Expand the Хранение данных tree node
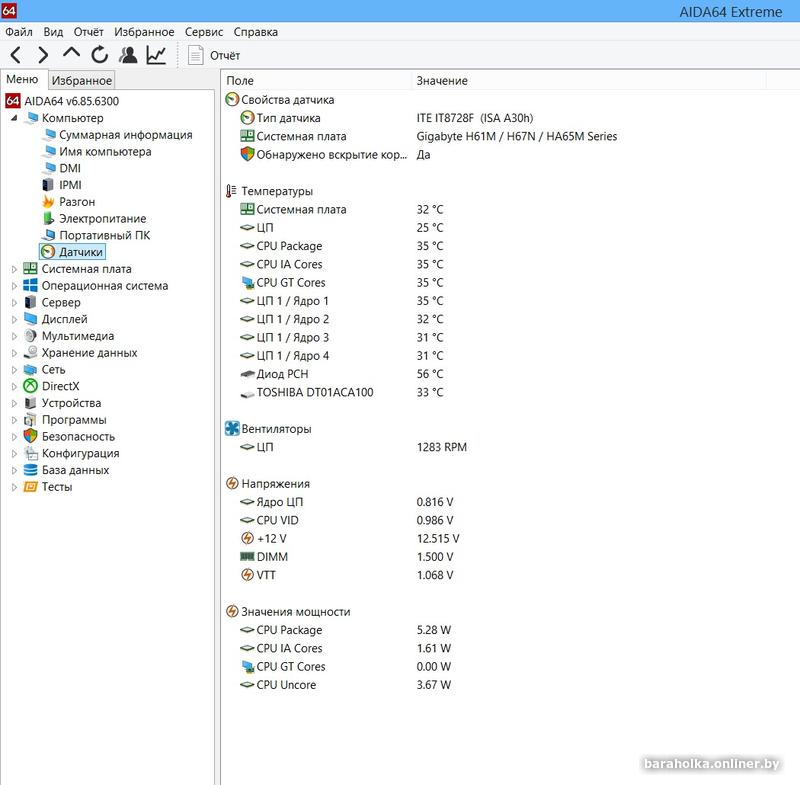 point(14,353)
